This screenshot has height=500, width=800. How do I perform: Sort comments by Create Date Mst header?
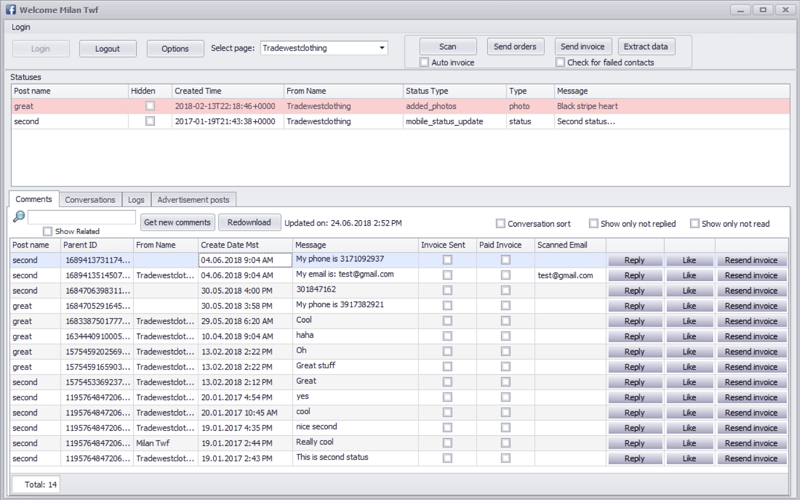(x=245, y=245)
